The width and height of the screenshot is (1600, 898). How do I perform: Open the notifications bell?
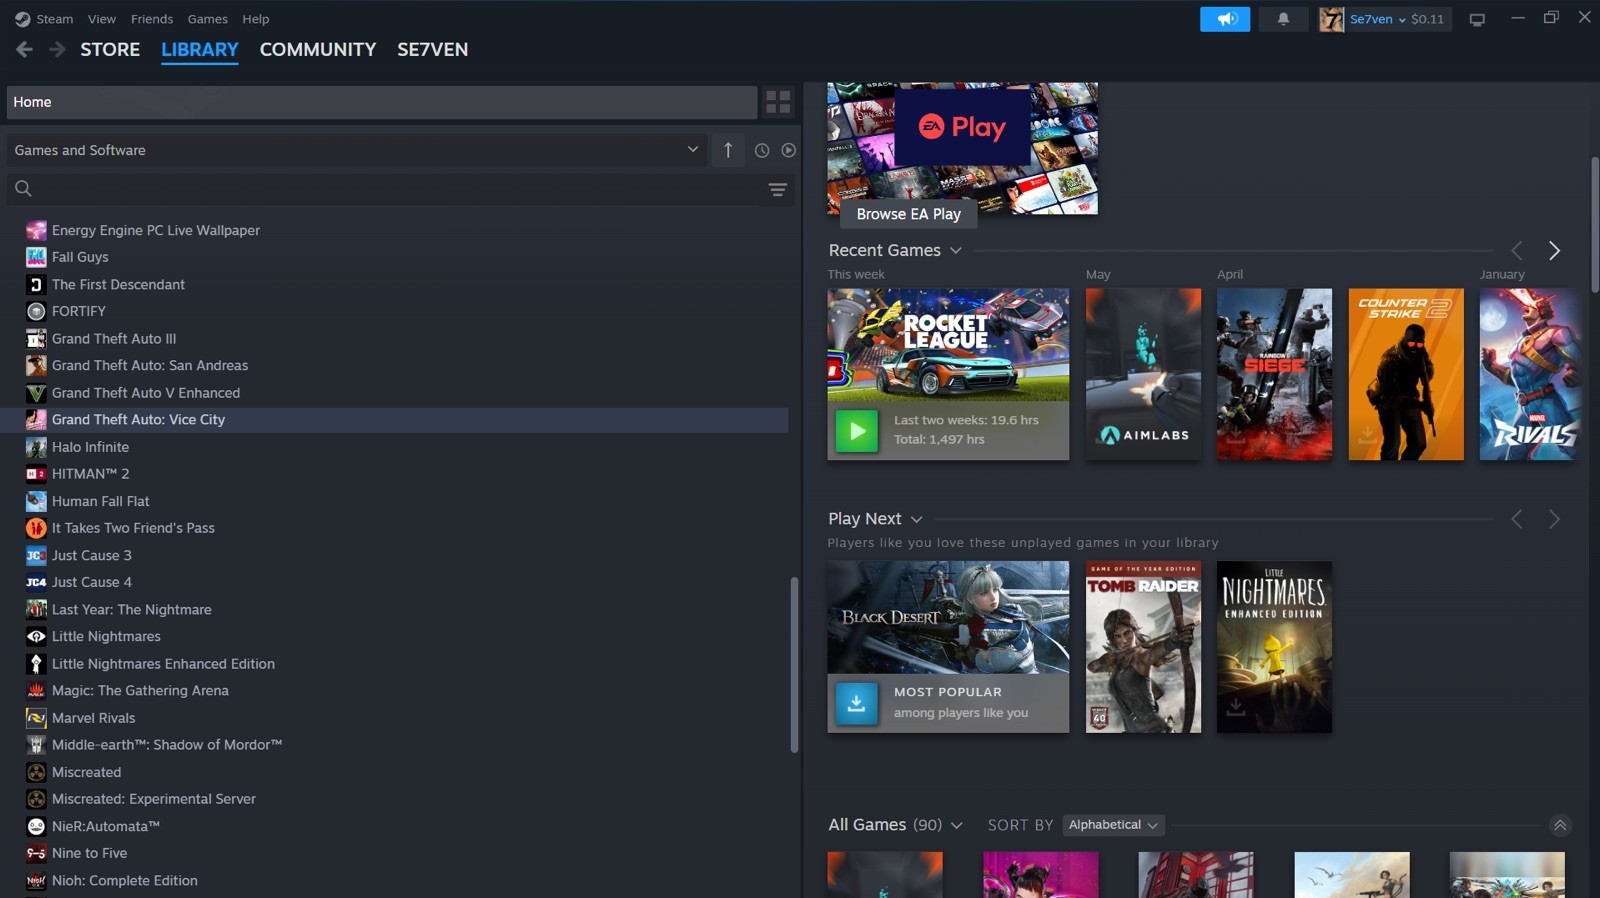[x=1283, y=19]
